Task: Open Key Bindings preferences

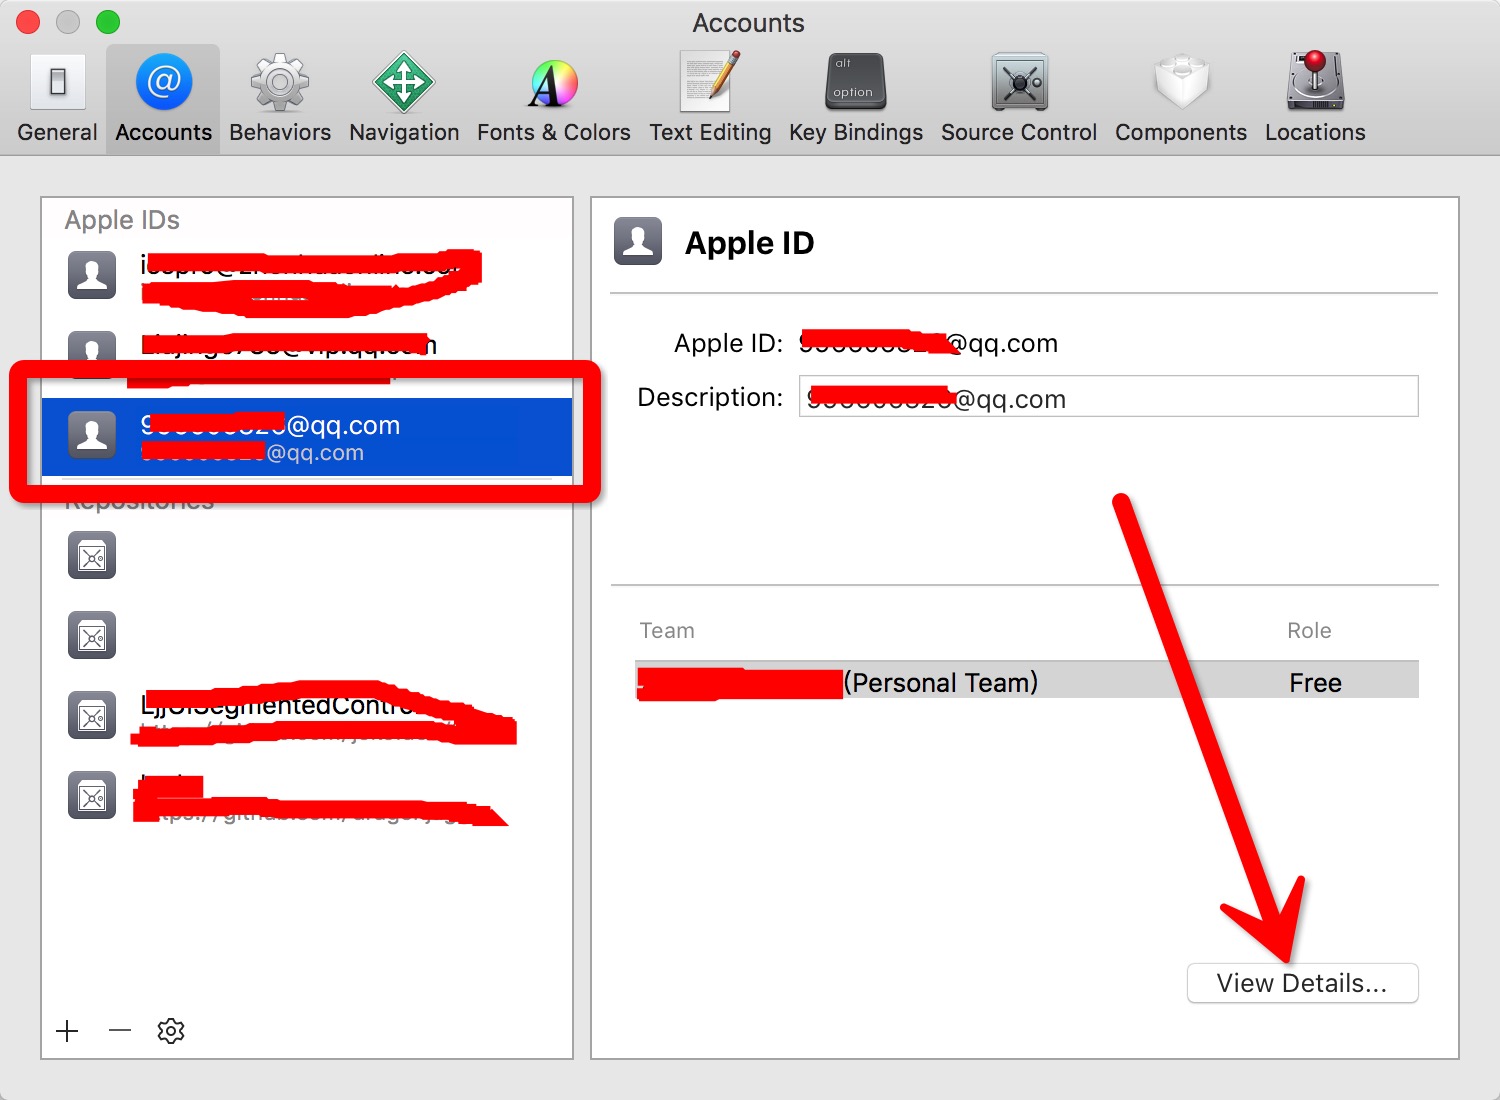Action: tap(856, 98)
